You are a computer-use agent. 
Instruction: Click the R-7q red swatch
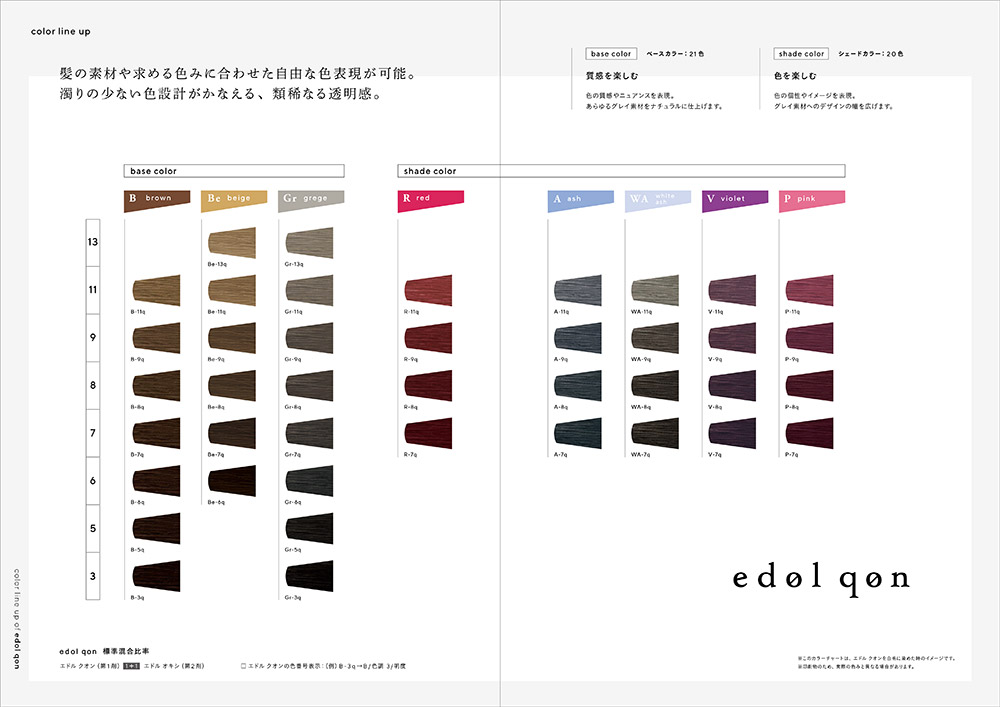[x=429, y=434]
